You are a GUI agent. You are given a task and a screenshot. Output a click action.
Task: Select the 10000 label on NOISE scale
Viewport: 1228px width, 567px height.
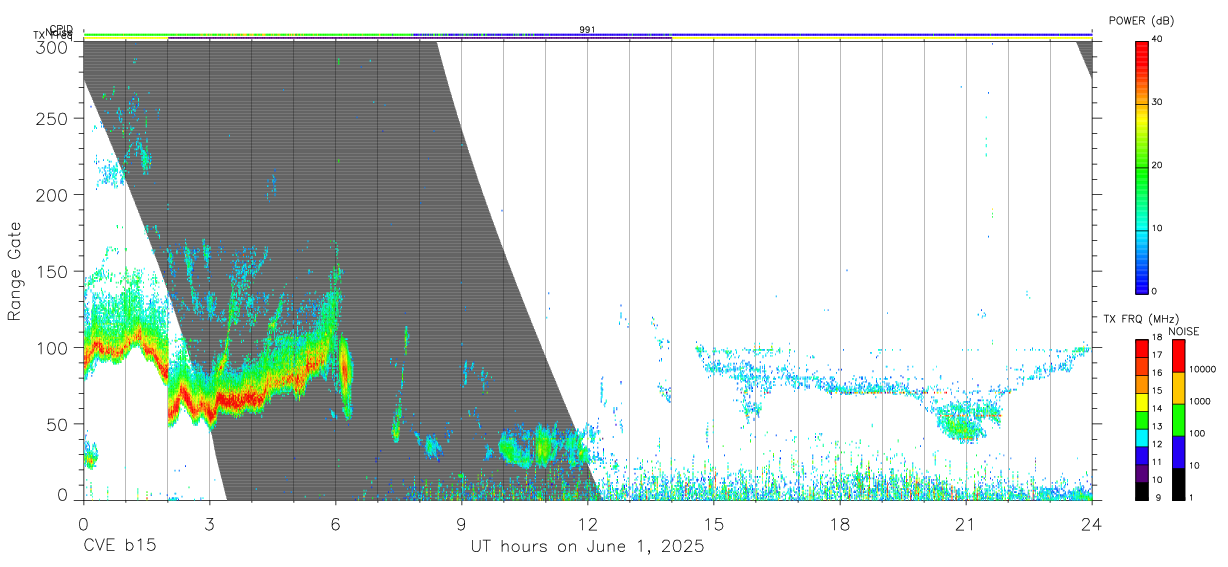tap(1201, 369)
